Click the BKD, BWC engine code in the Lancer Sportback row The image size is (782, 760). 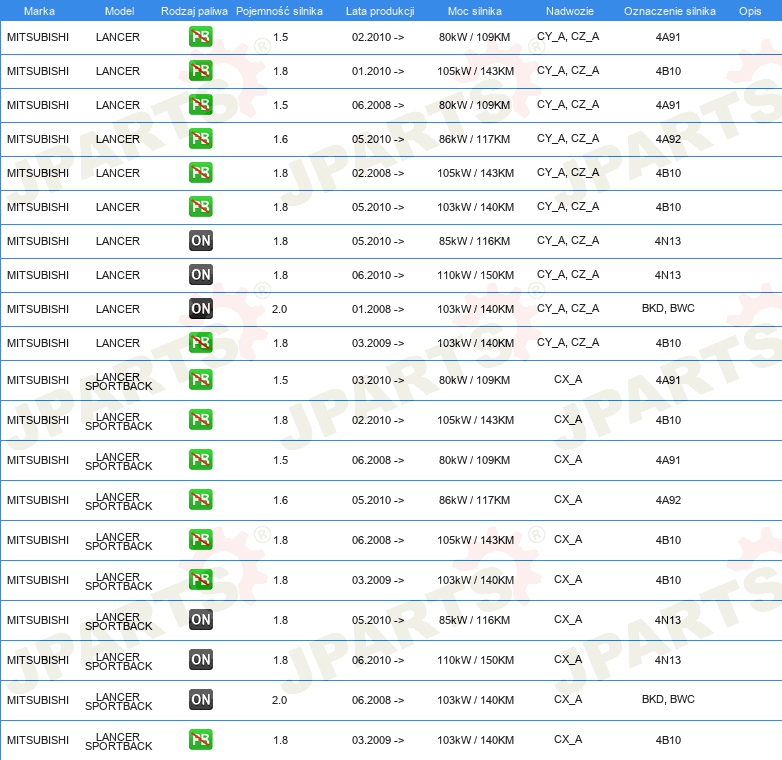pyautogui.click(x=668, y=700)
